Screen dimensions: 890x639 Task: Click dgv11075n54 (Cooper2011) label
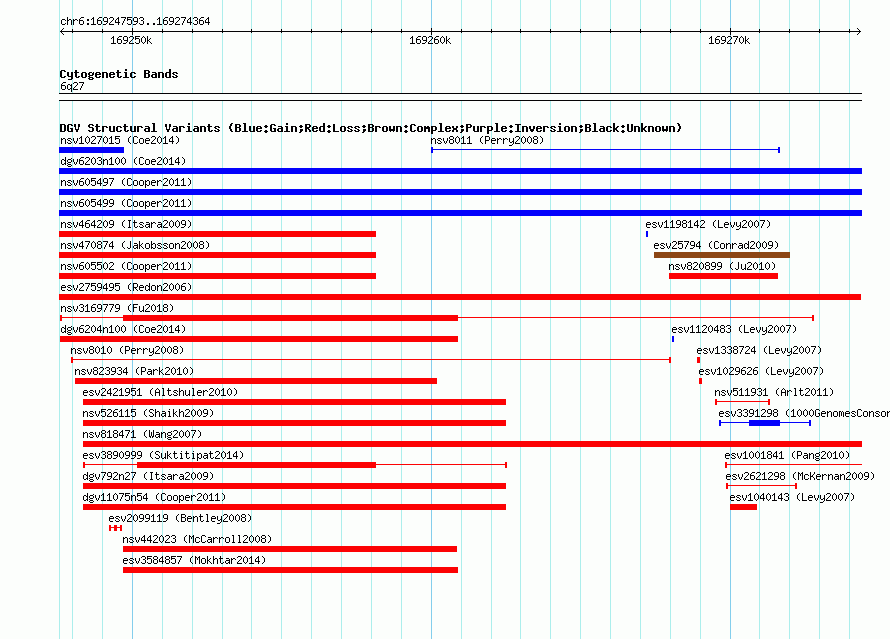(x=154, y=497)
